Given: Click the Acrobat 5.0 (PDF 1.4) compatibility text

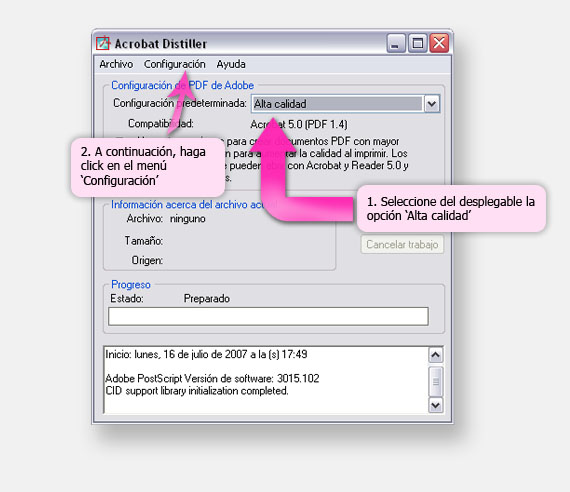Looking at the screenshot, I should click(299, 124).
